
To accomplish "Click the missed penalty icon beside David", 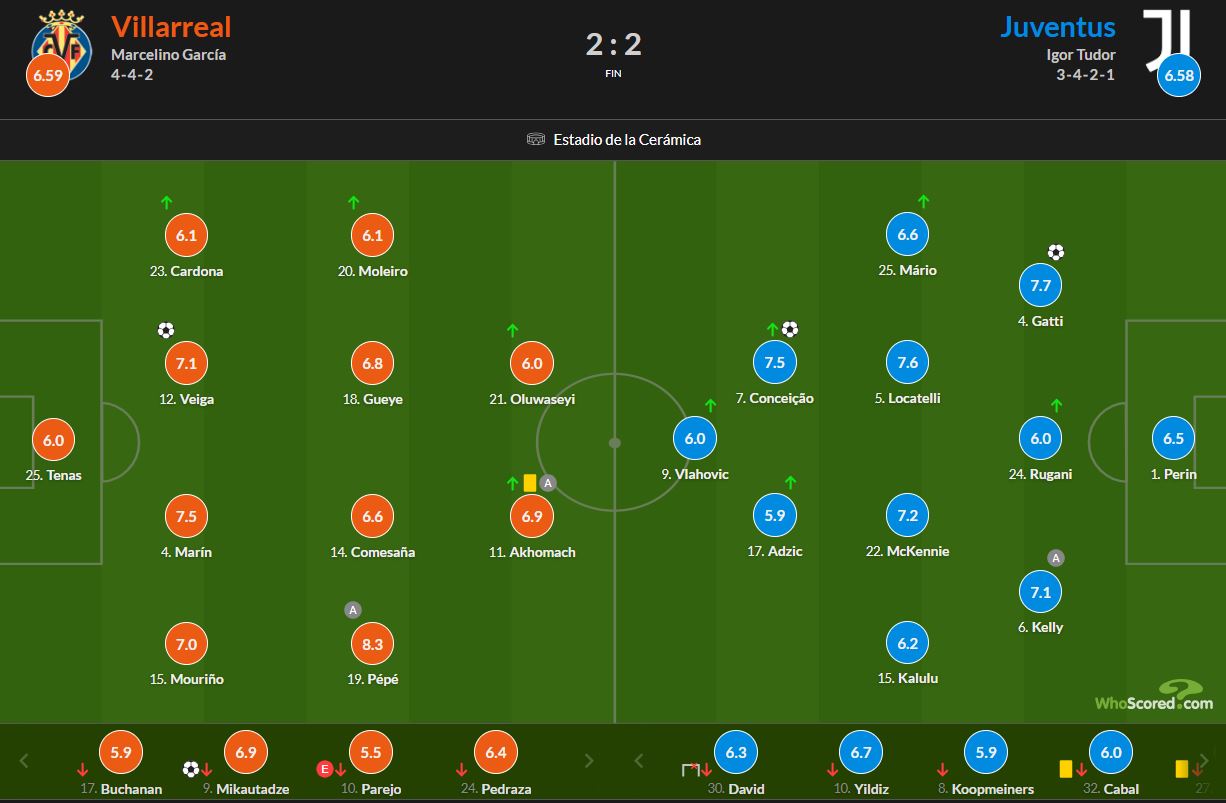I will click(x=690, y=769).
